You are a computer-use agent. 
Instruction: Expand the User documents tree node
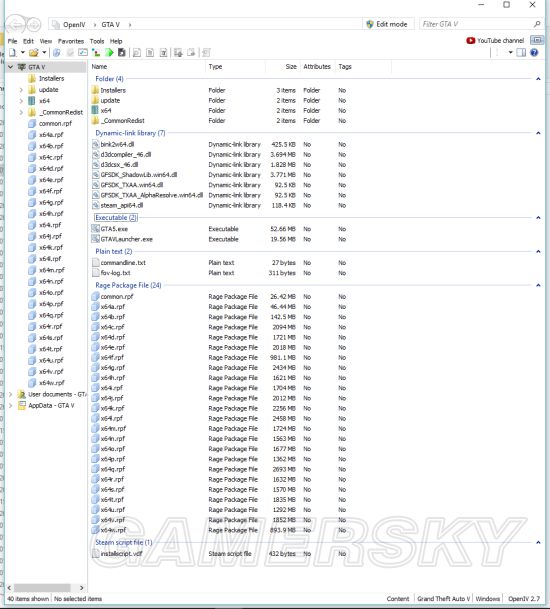coord(10,394)
